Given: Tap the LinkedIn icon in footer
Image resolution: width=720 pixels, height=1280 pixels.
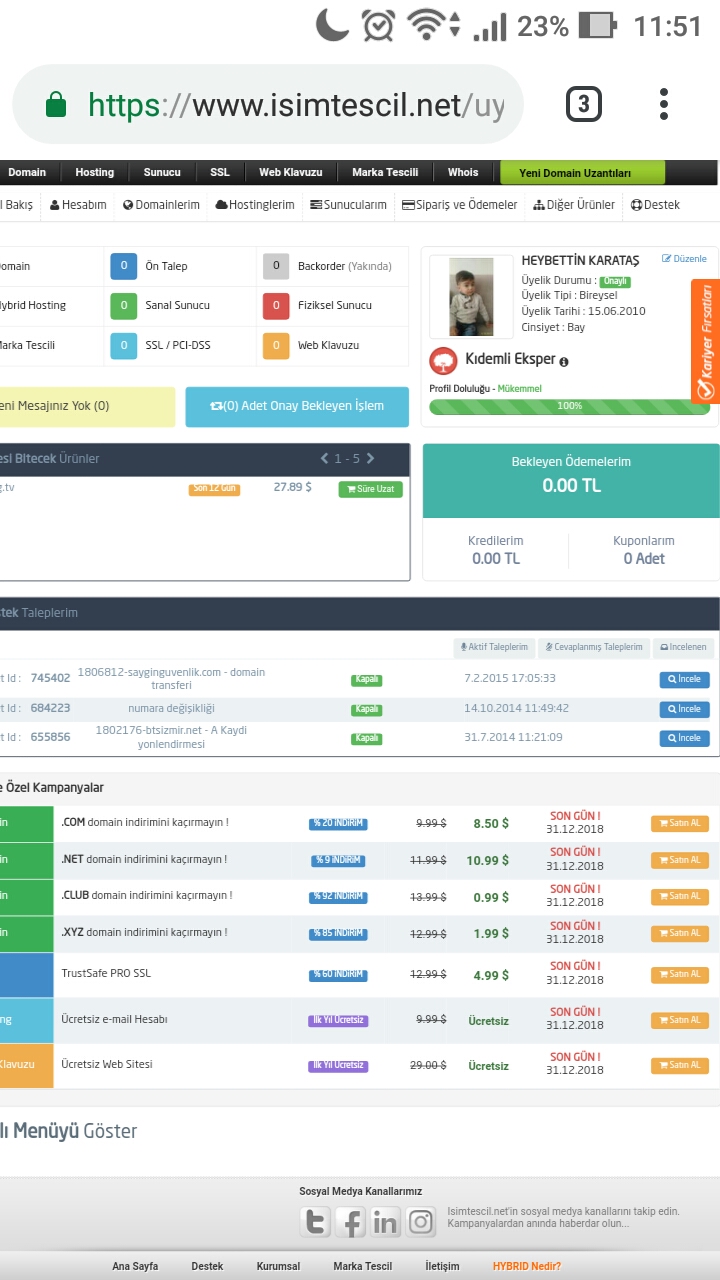Looking at the screenshot, I should click(385, 1221).
